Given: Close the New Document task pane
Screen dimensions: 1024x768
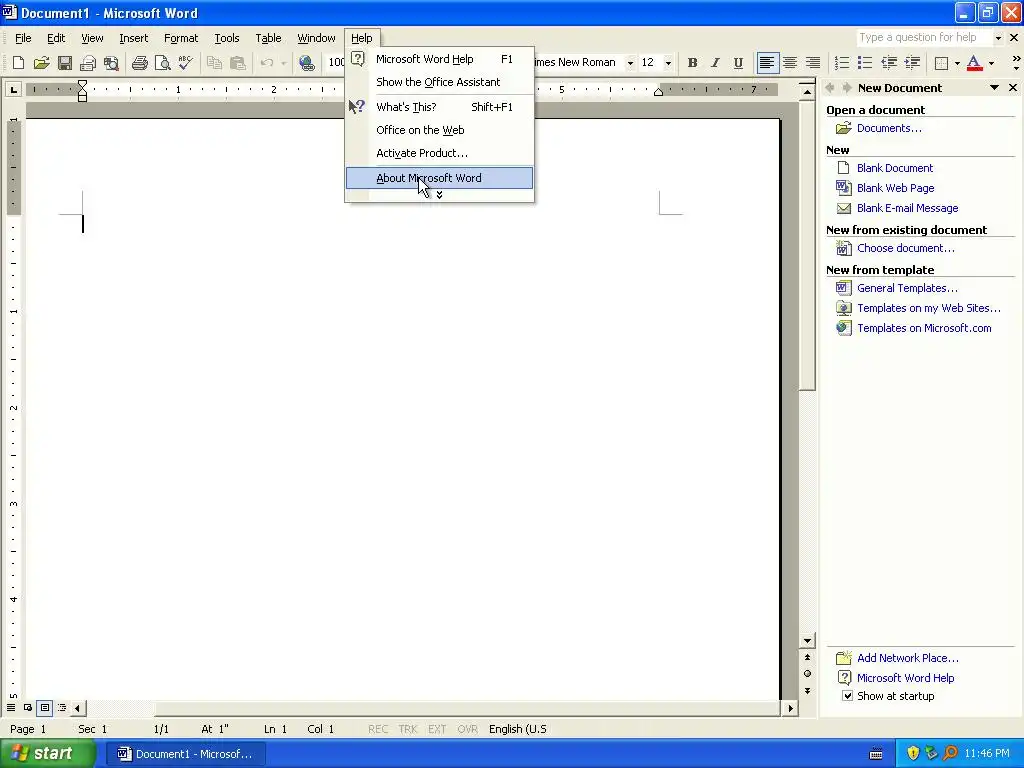Looking at the screenshot, I should coord(1013,88).
